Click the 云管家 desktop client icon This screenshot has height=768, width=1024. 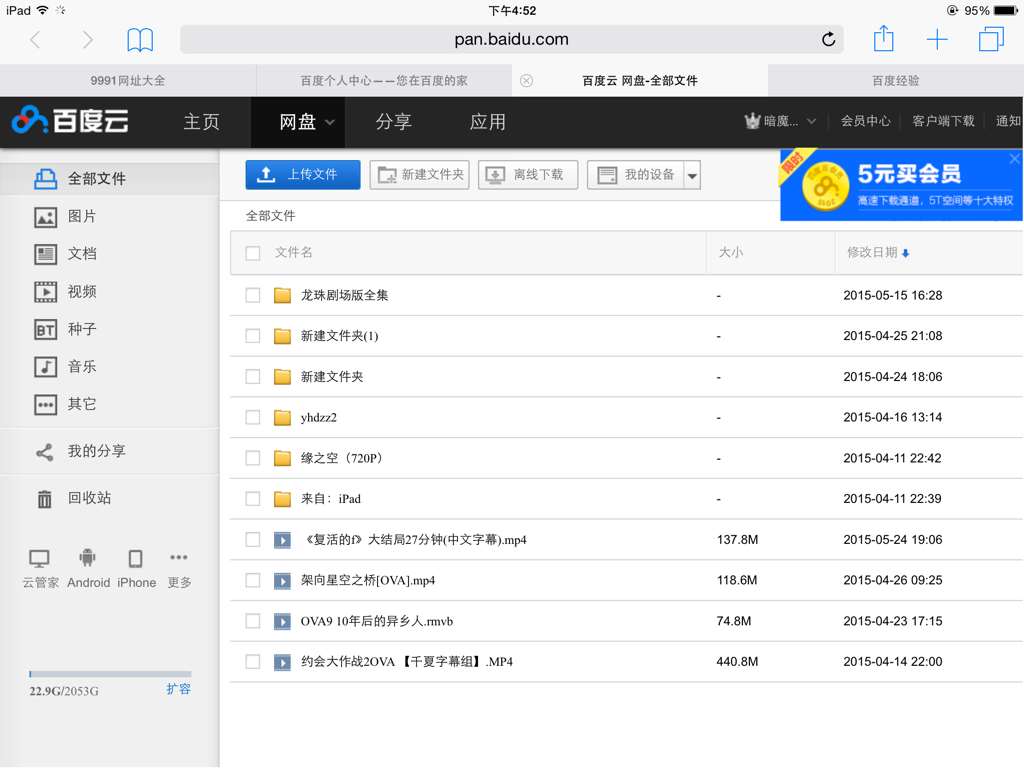coord(39,558)
